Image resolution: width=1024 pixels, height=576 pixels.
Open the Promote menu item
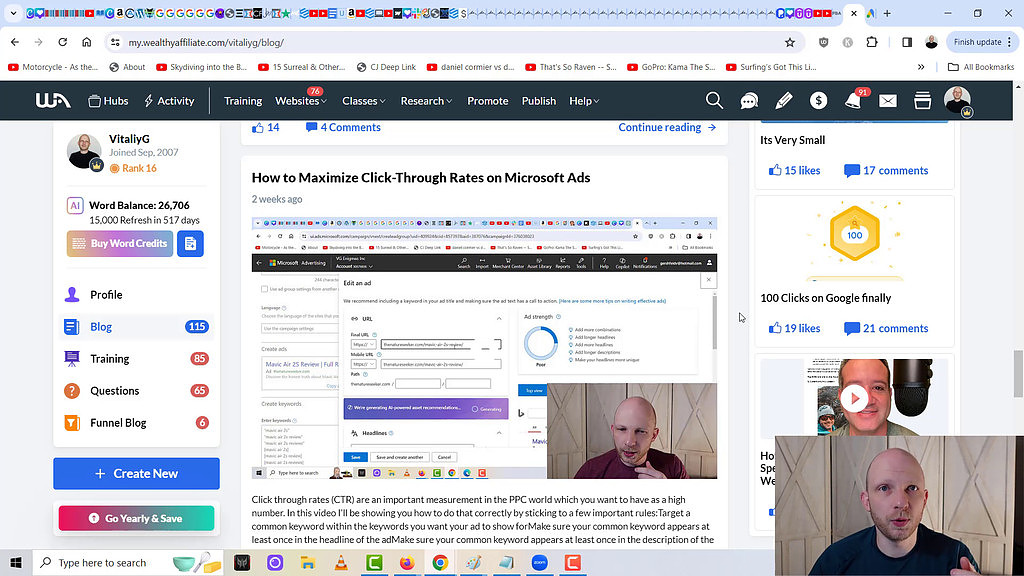tap(487, 101)
